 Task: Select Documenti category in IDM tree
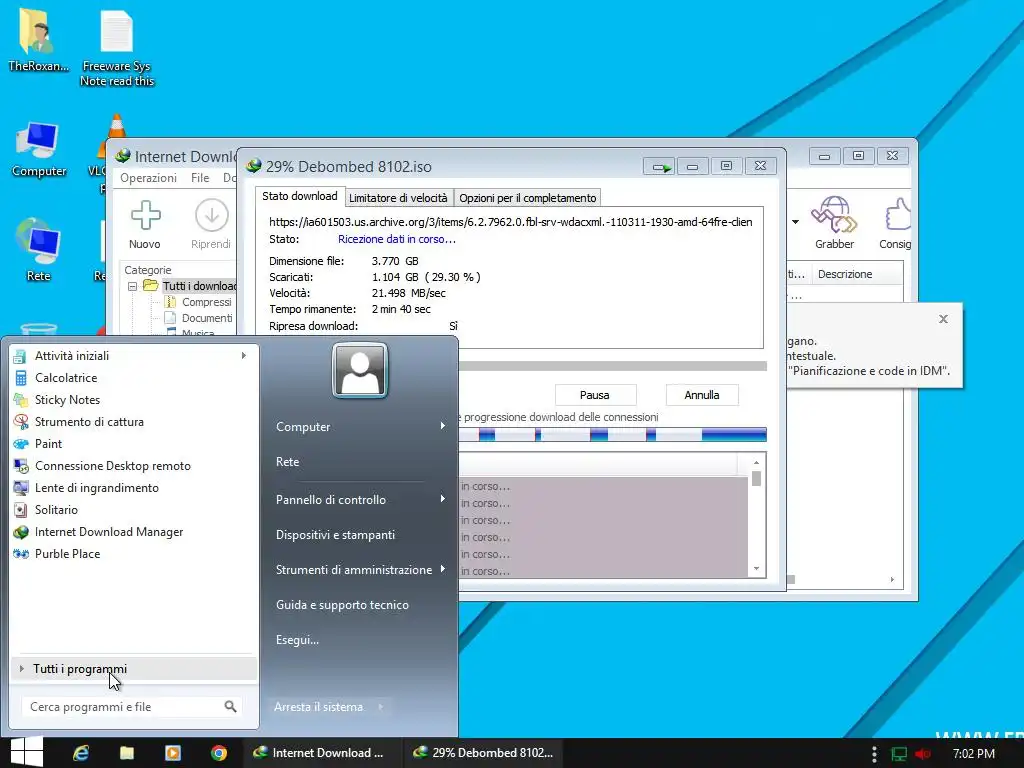[206, 318]
